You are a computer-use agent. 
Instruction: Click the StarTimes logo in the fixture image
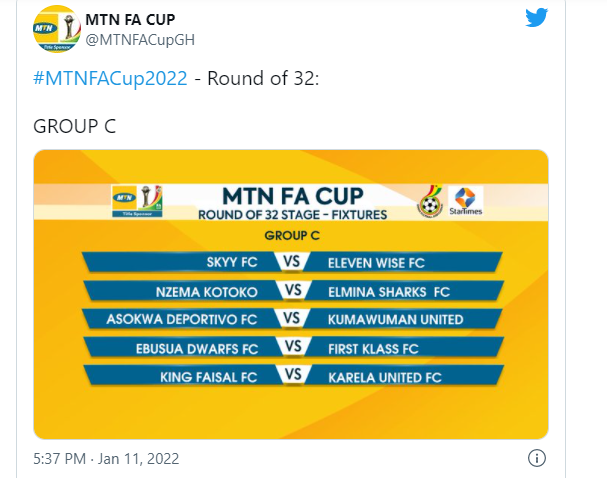(466, 202)
